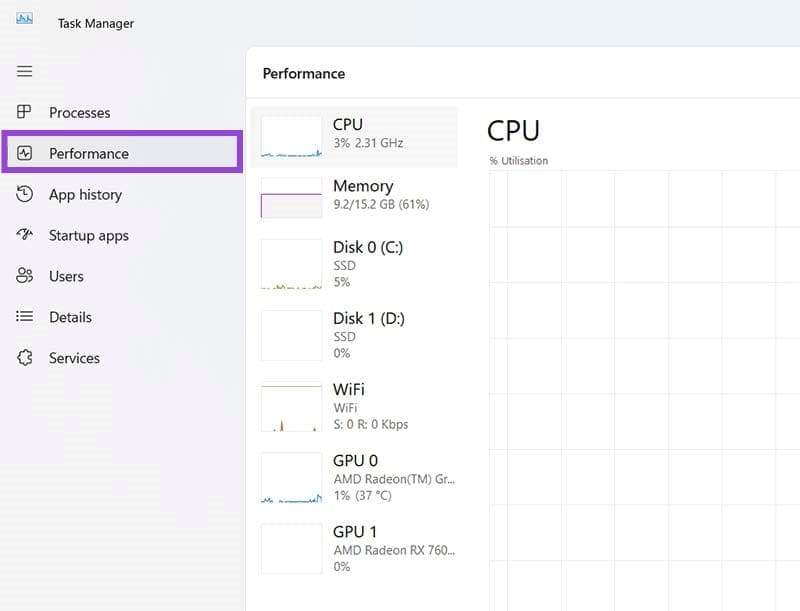Select the CPU mini graph thumbnail

tap(291, 137)
